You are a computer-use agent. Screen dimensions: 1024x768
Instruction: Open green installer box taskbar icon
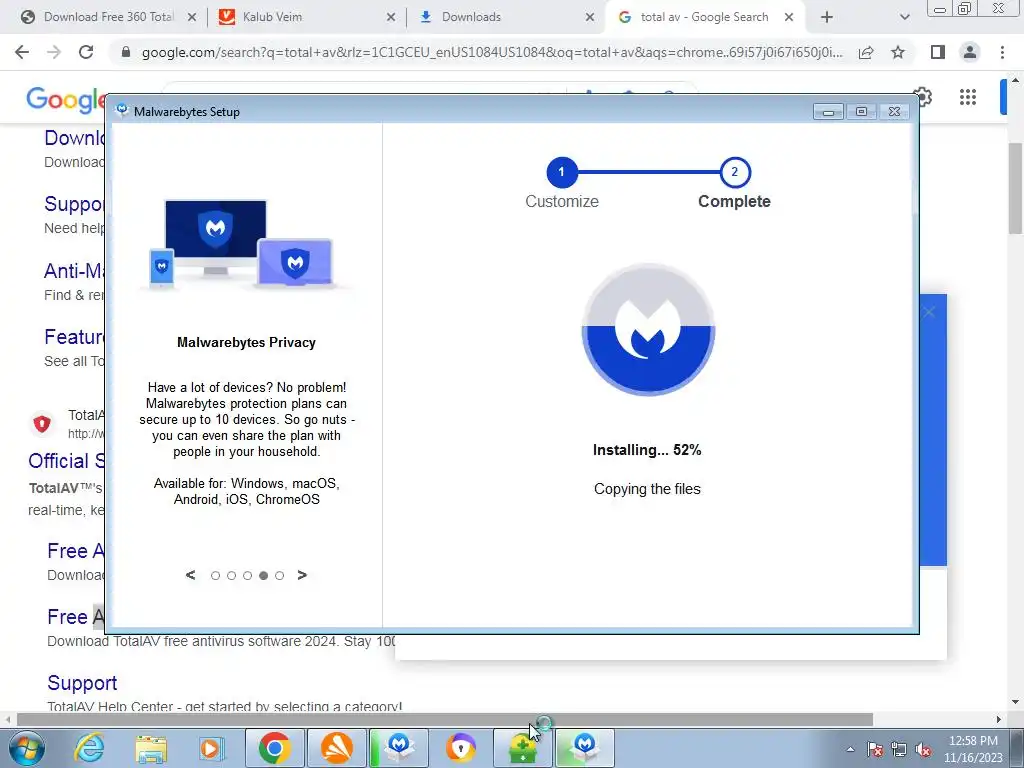coord(522,748)
